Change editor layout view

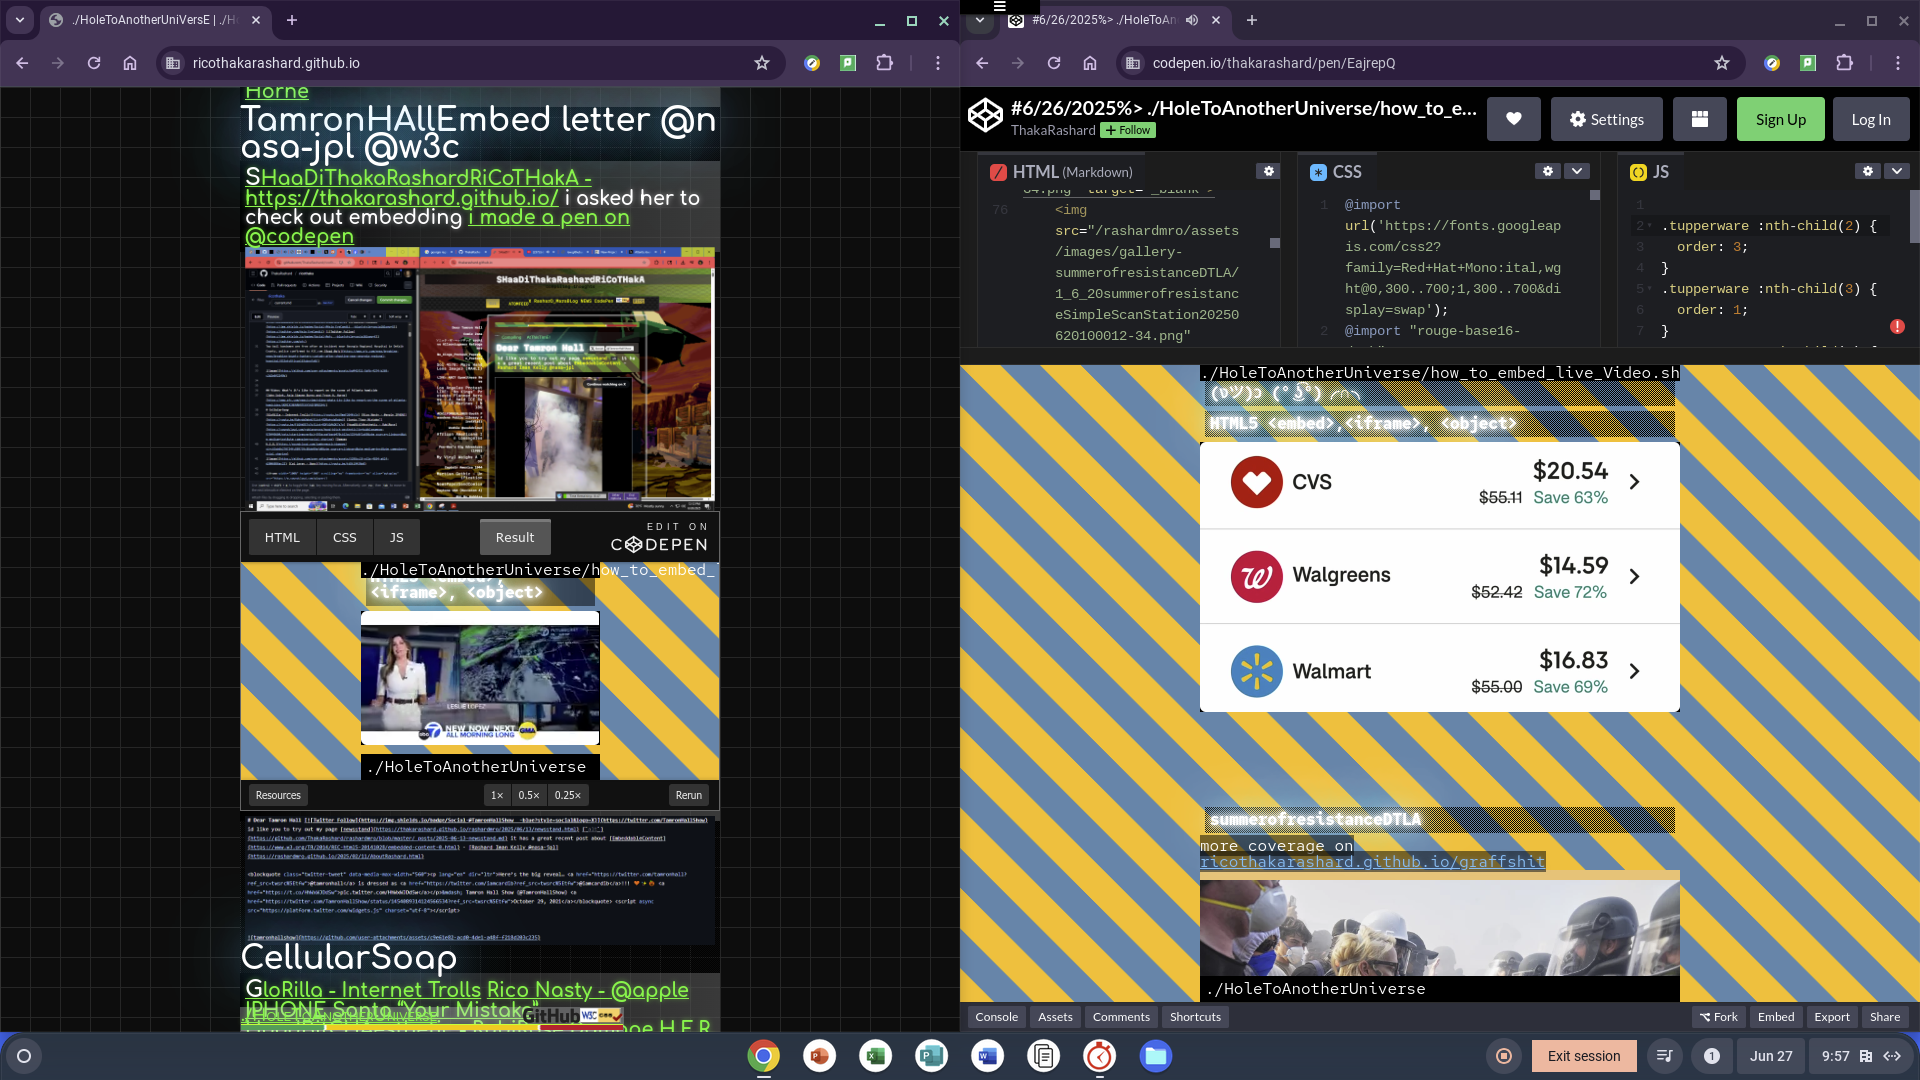(x=1699, y=119)
